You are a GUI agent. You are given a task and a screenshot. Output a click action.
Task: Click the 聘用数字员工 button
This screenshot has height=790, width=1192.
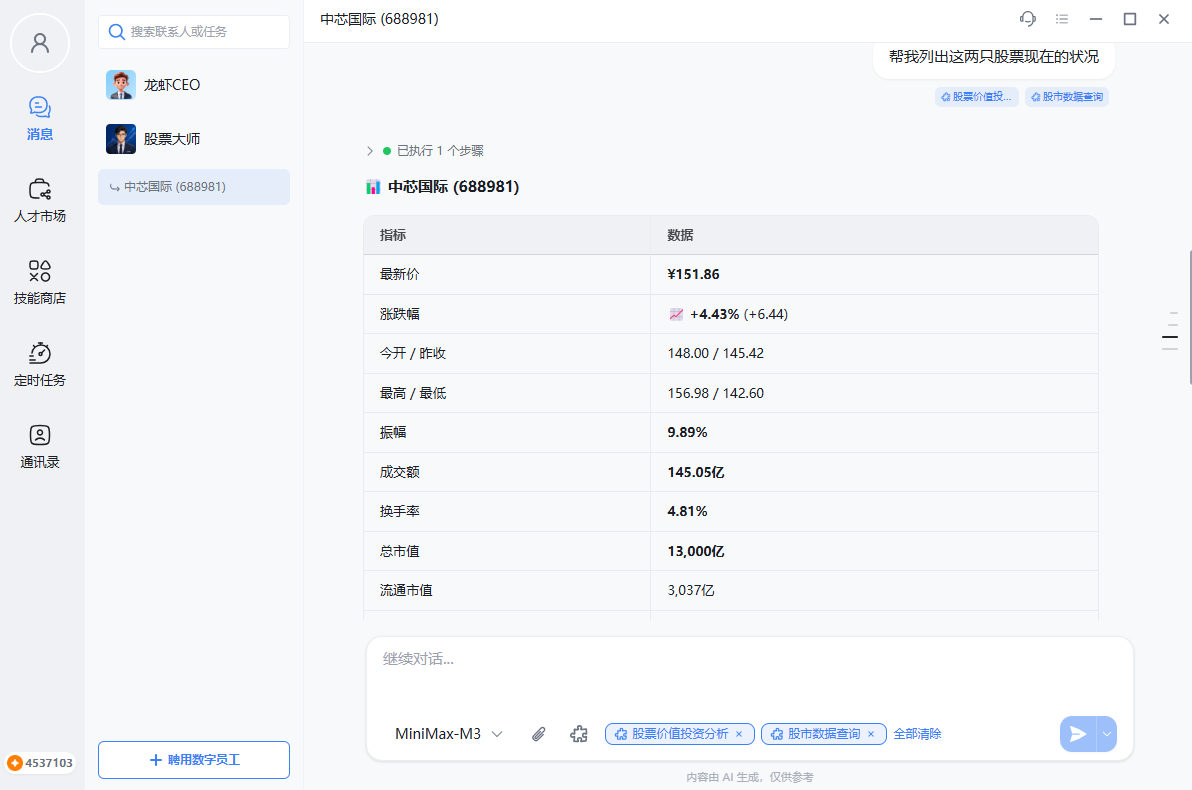coord(194,760)
